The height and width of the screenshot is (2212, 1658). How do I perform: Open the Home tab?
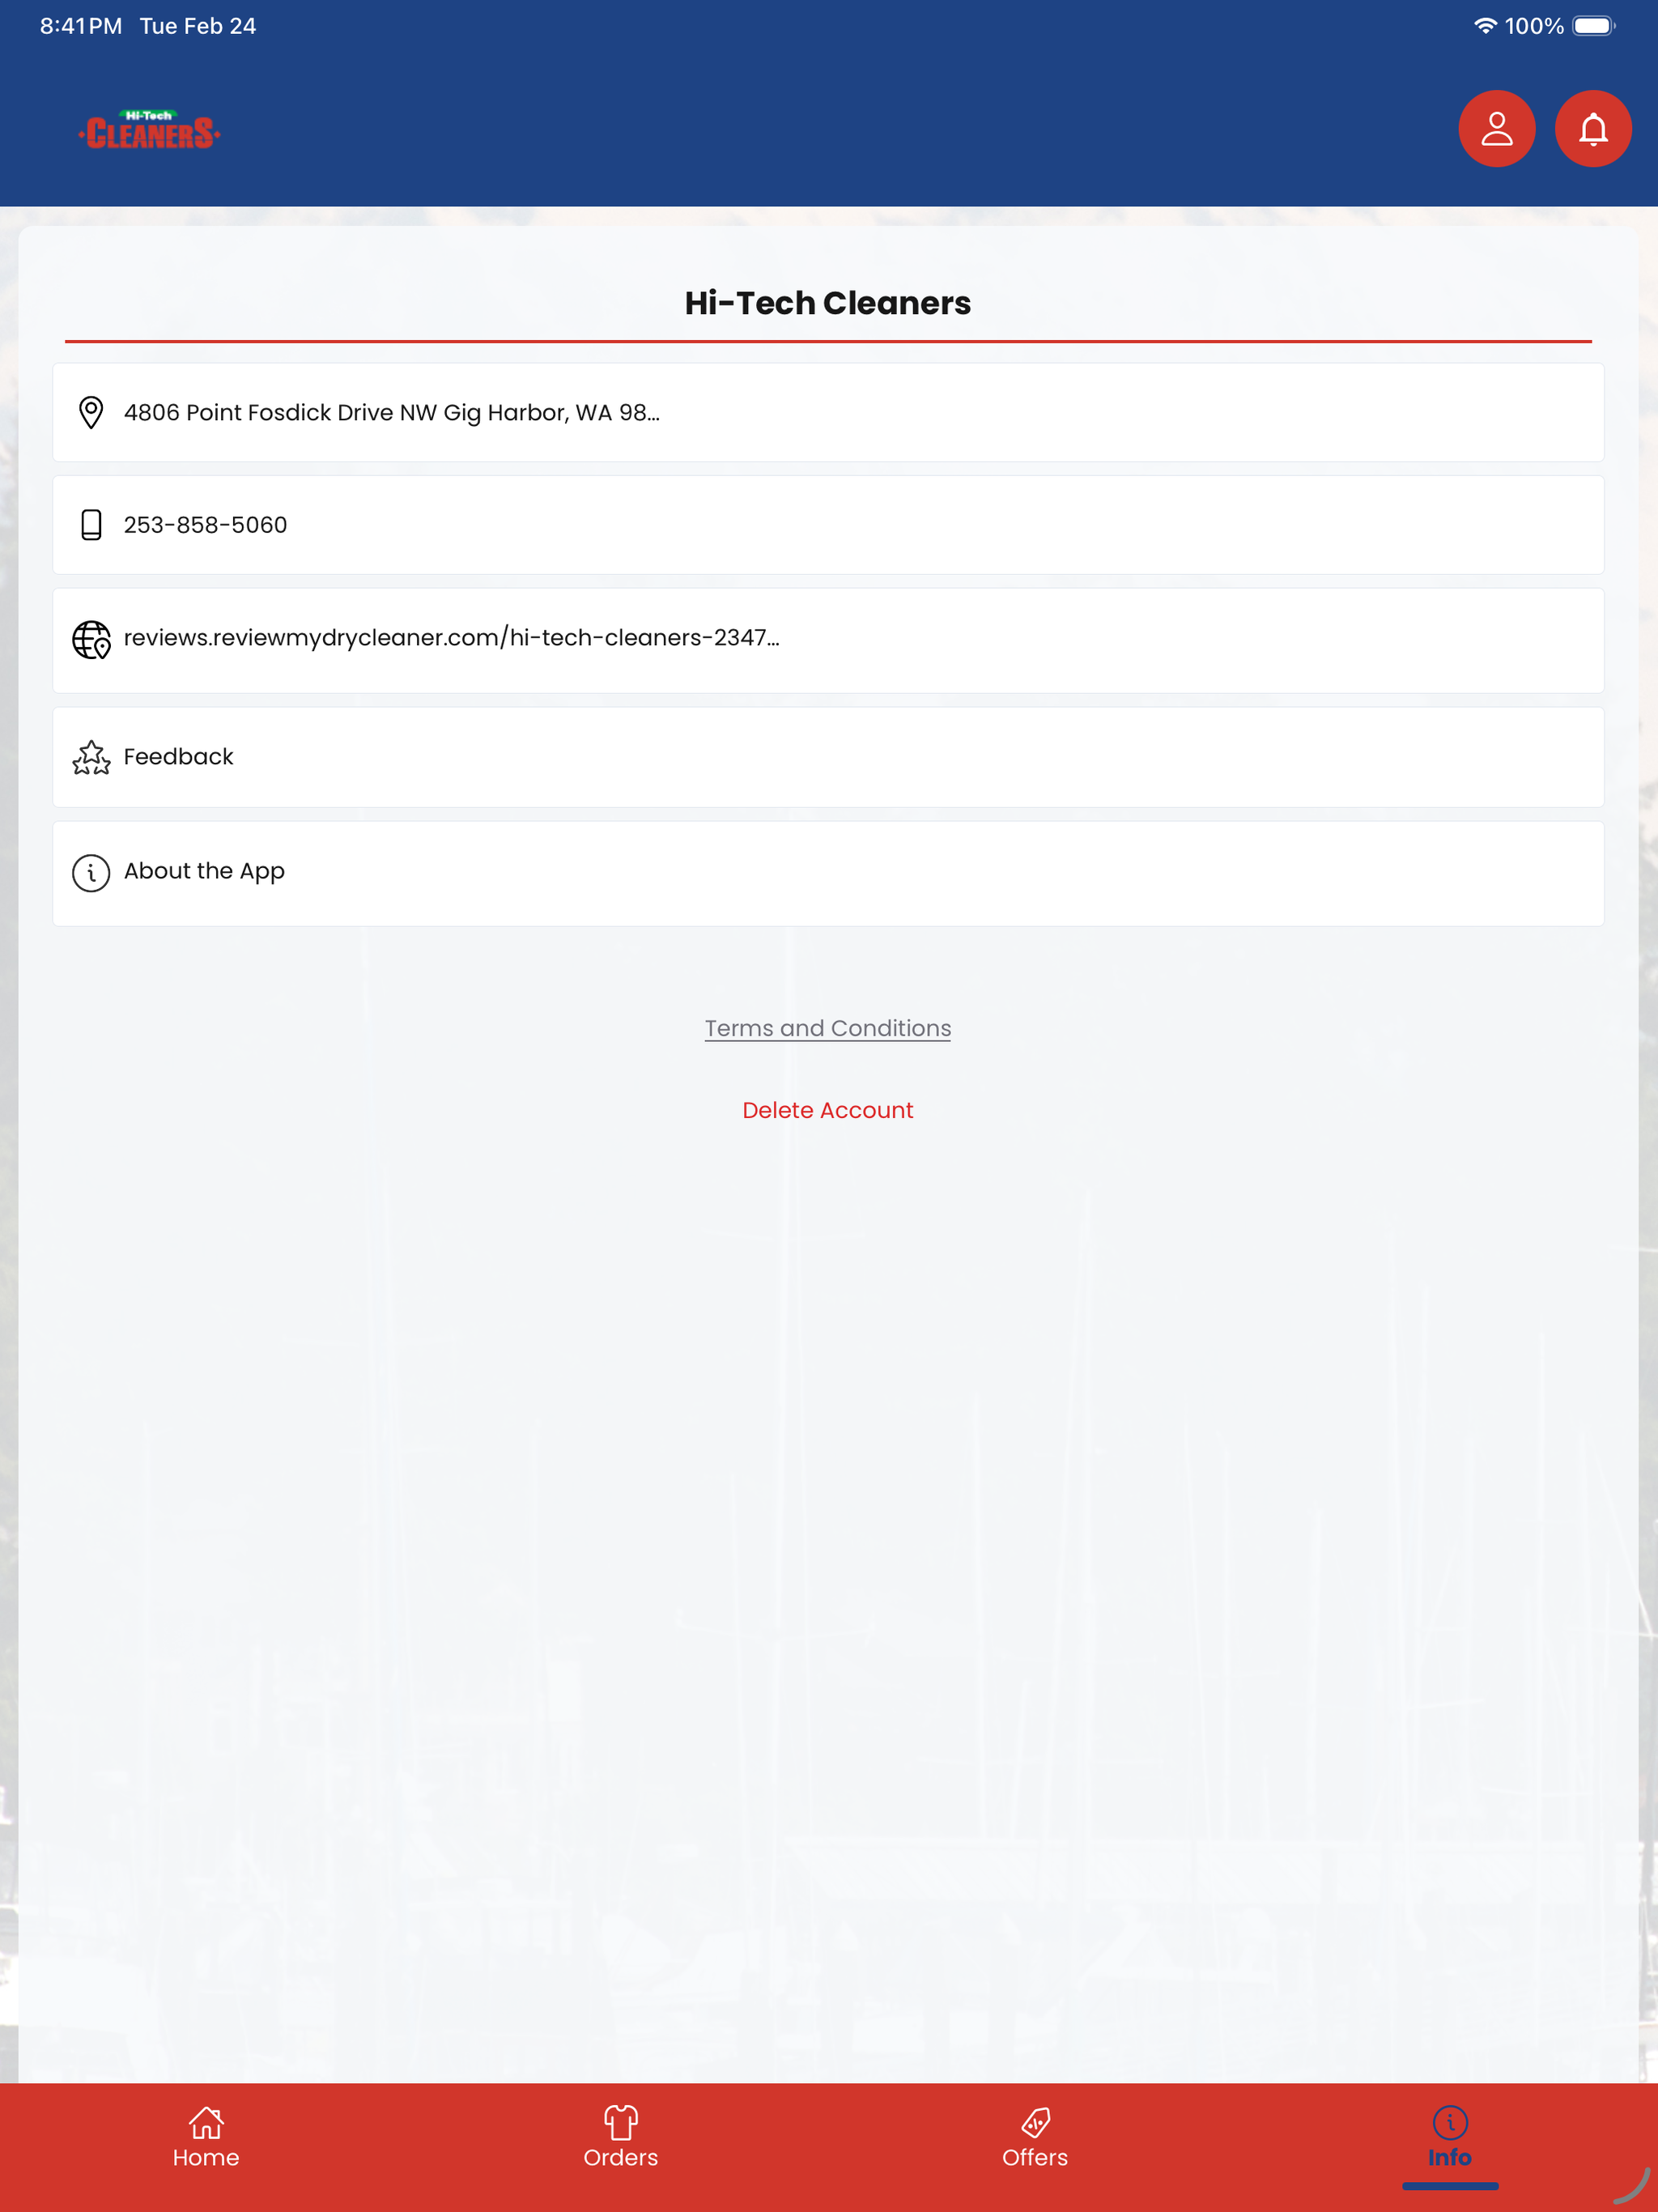pos(206,2137)
